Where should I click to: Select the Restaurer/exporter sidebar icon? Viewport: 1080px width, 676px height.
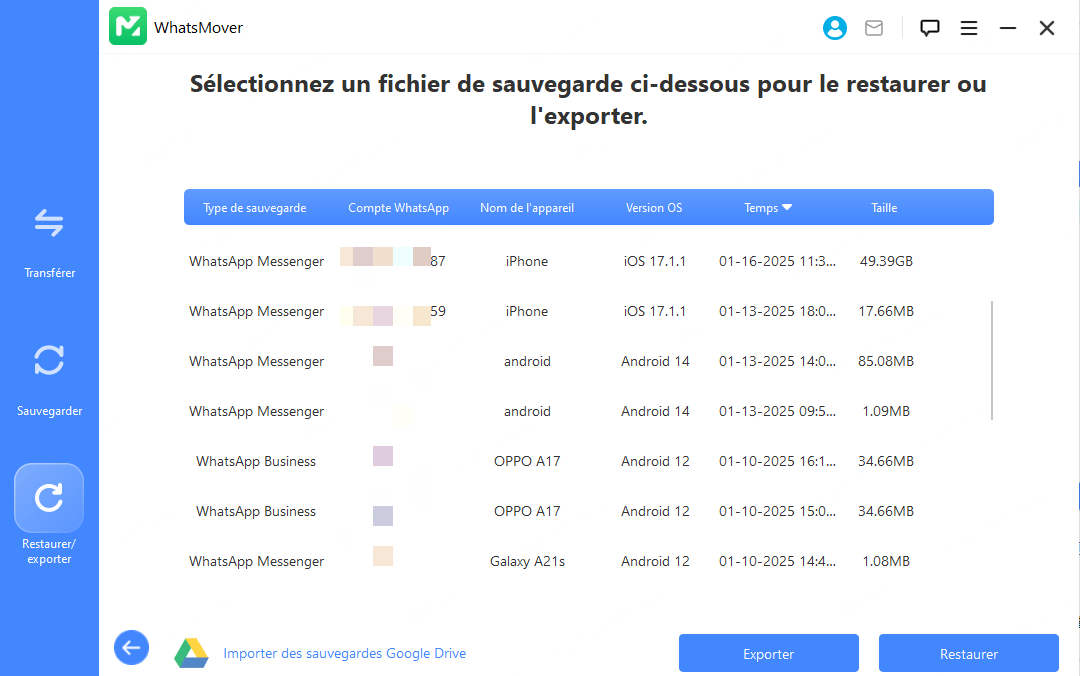coord(49,498)
